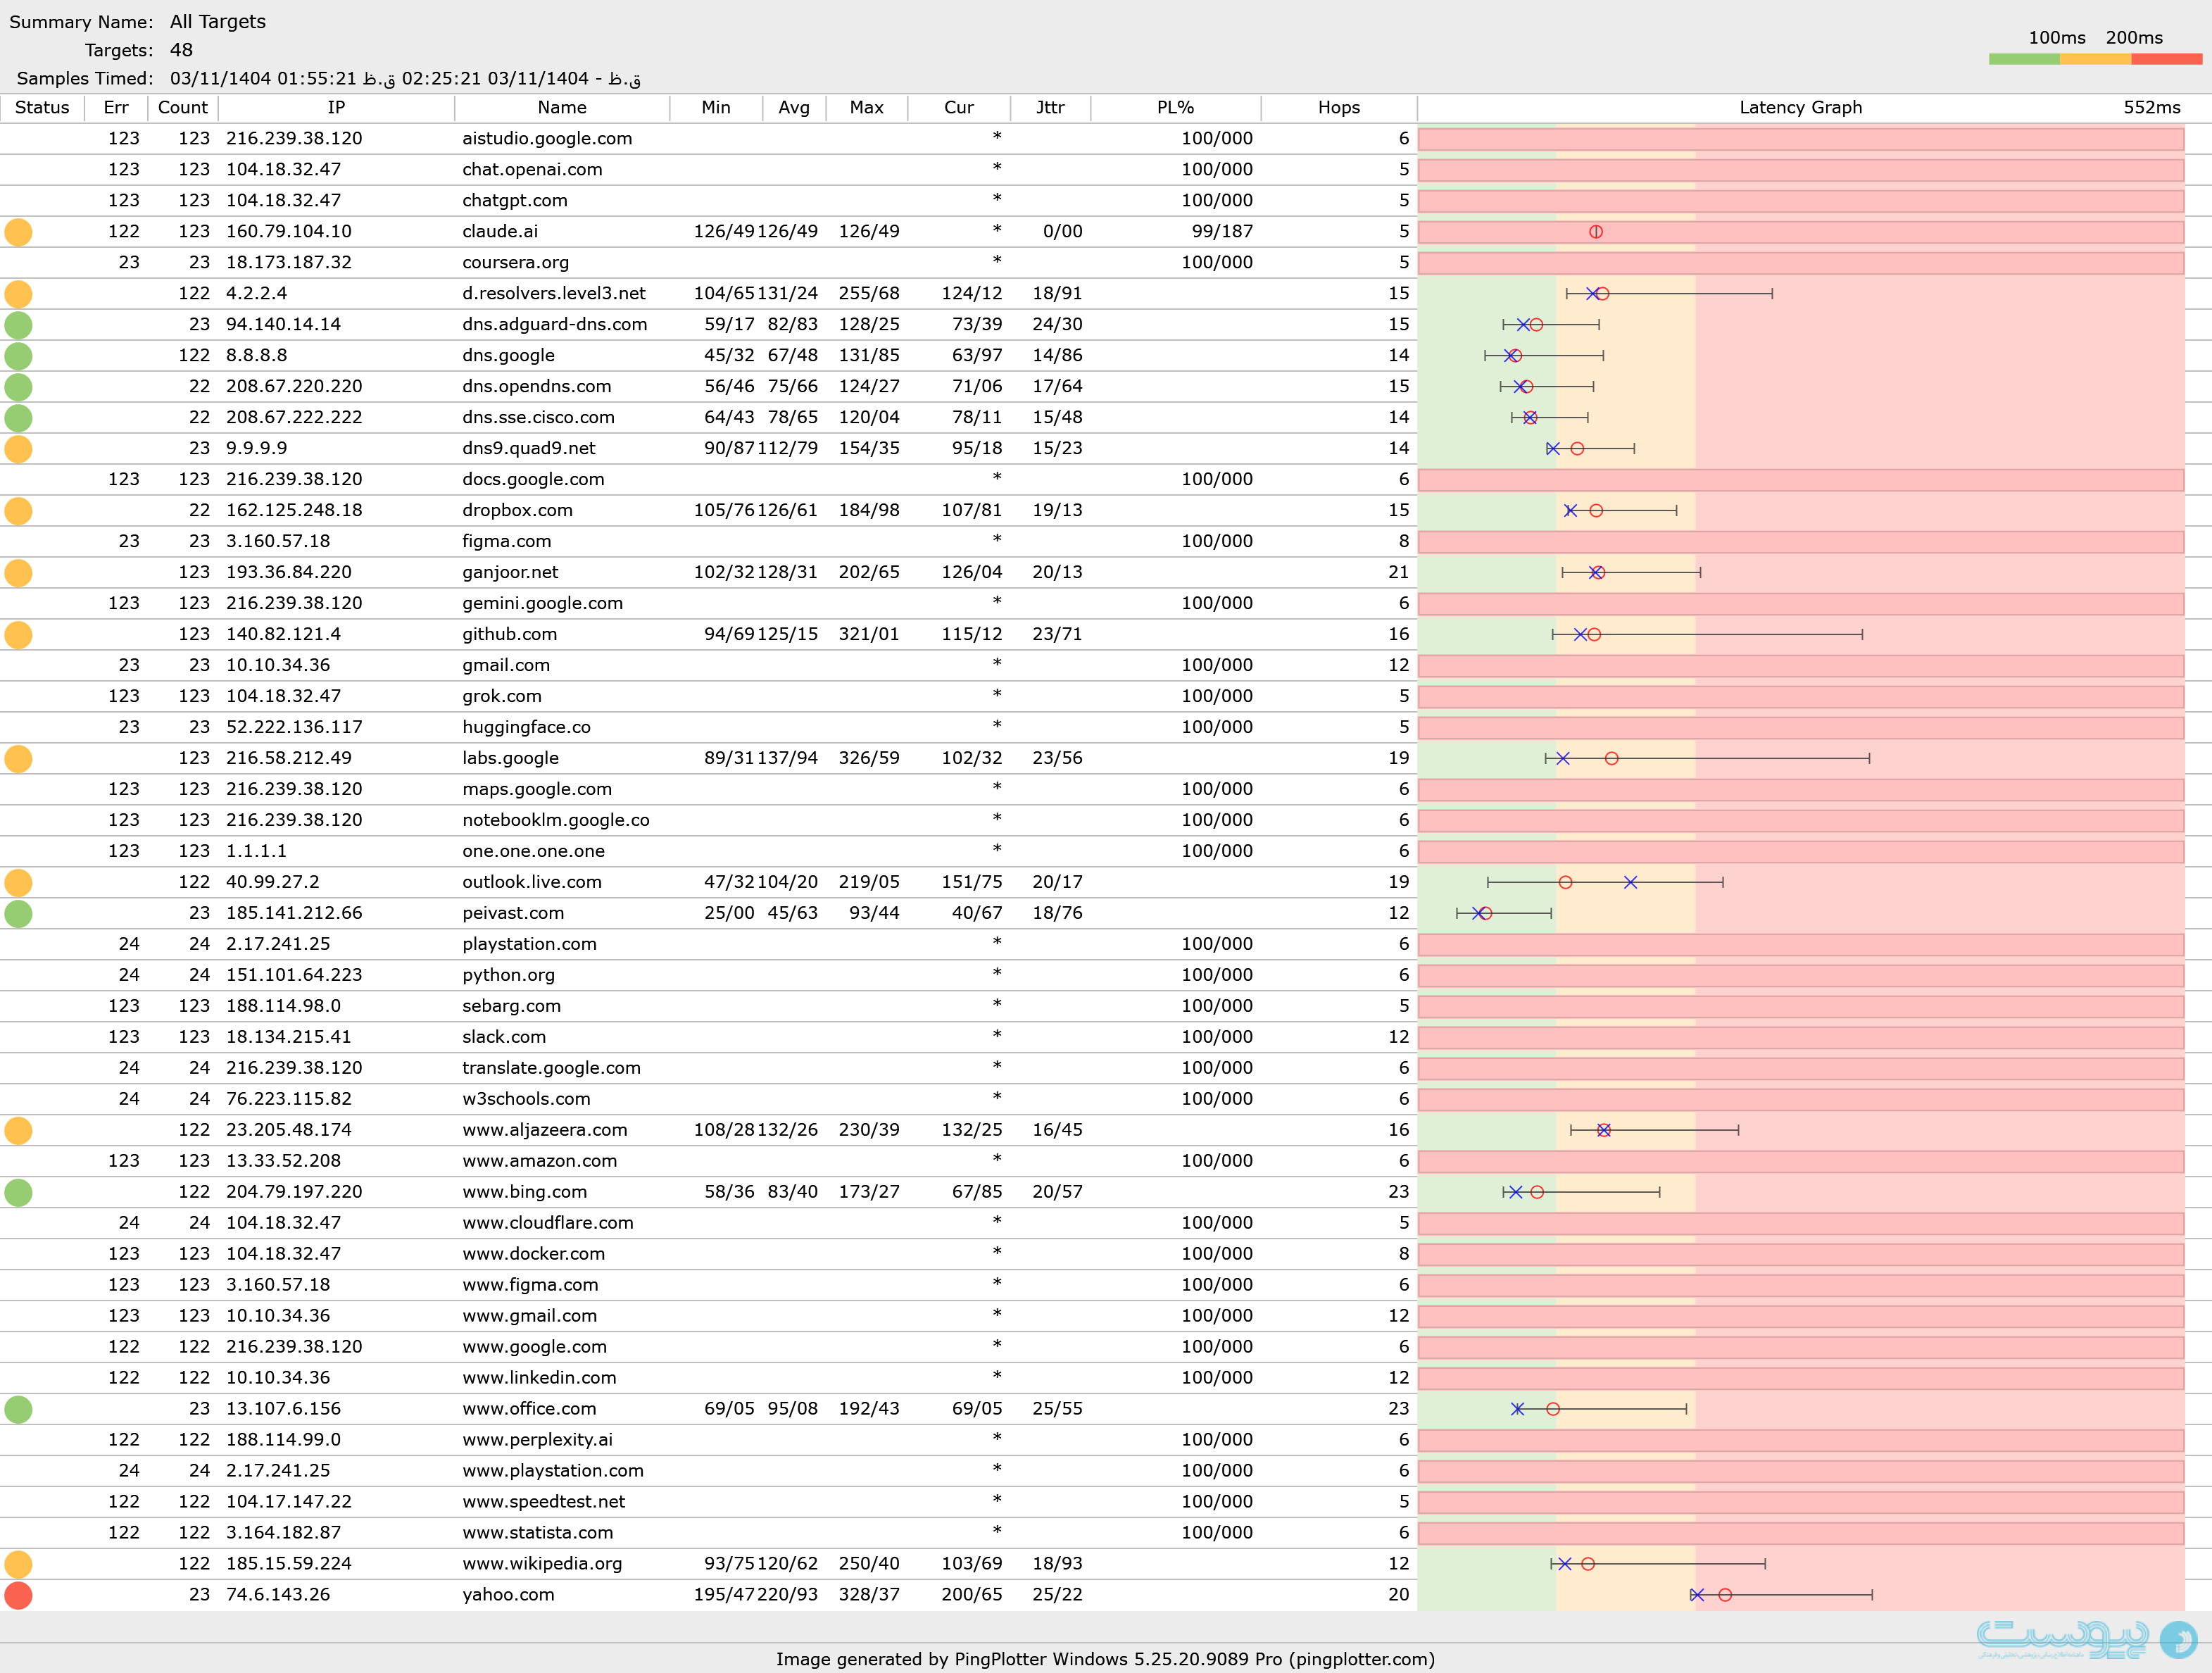This screenshot has width=2212, height=1673.
Task: Click www.office.com green status icon
Action: [18, 1409]
